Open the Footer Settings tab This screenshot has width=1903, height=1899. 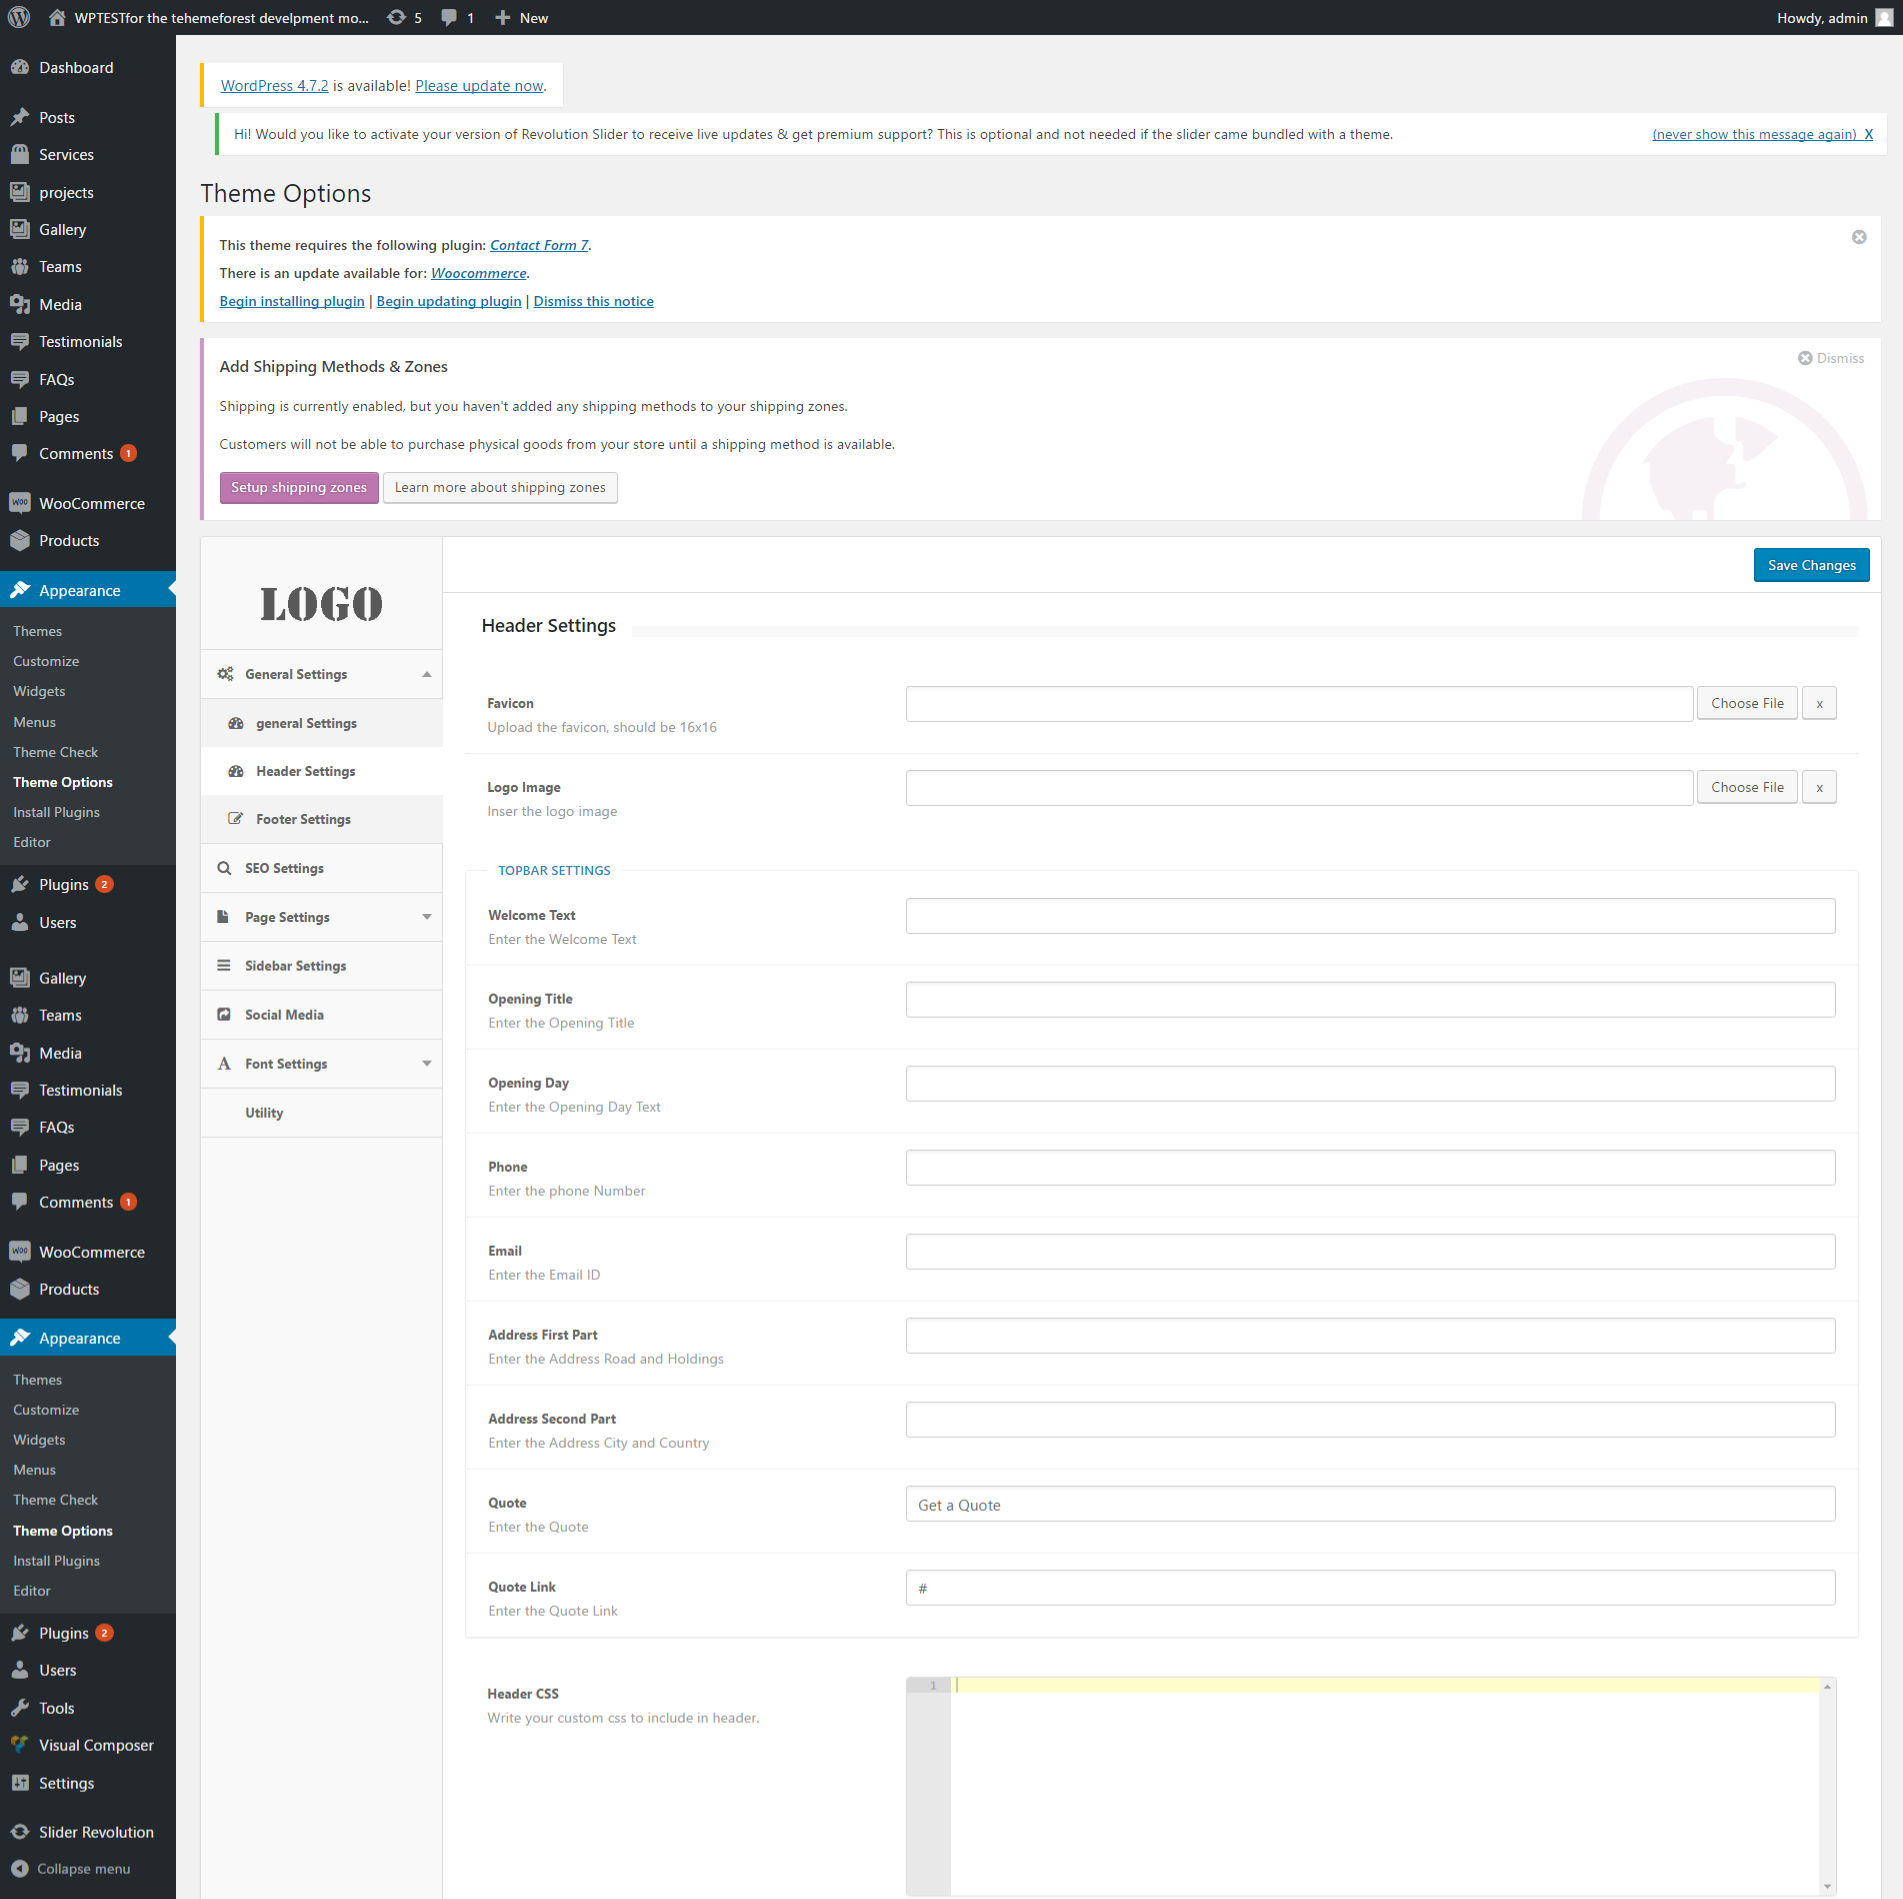click(x=303, y=819)
